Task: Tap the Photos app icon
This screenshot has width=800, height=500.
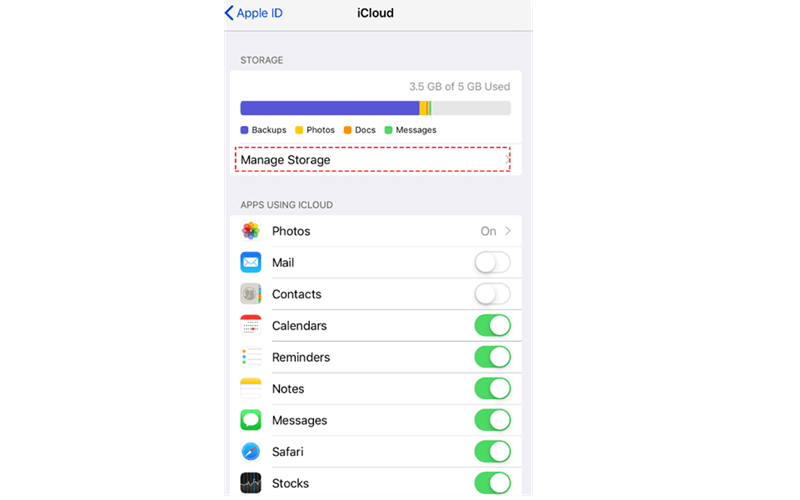Action: tap(251, 231)
